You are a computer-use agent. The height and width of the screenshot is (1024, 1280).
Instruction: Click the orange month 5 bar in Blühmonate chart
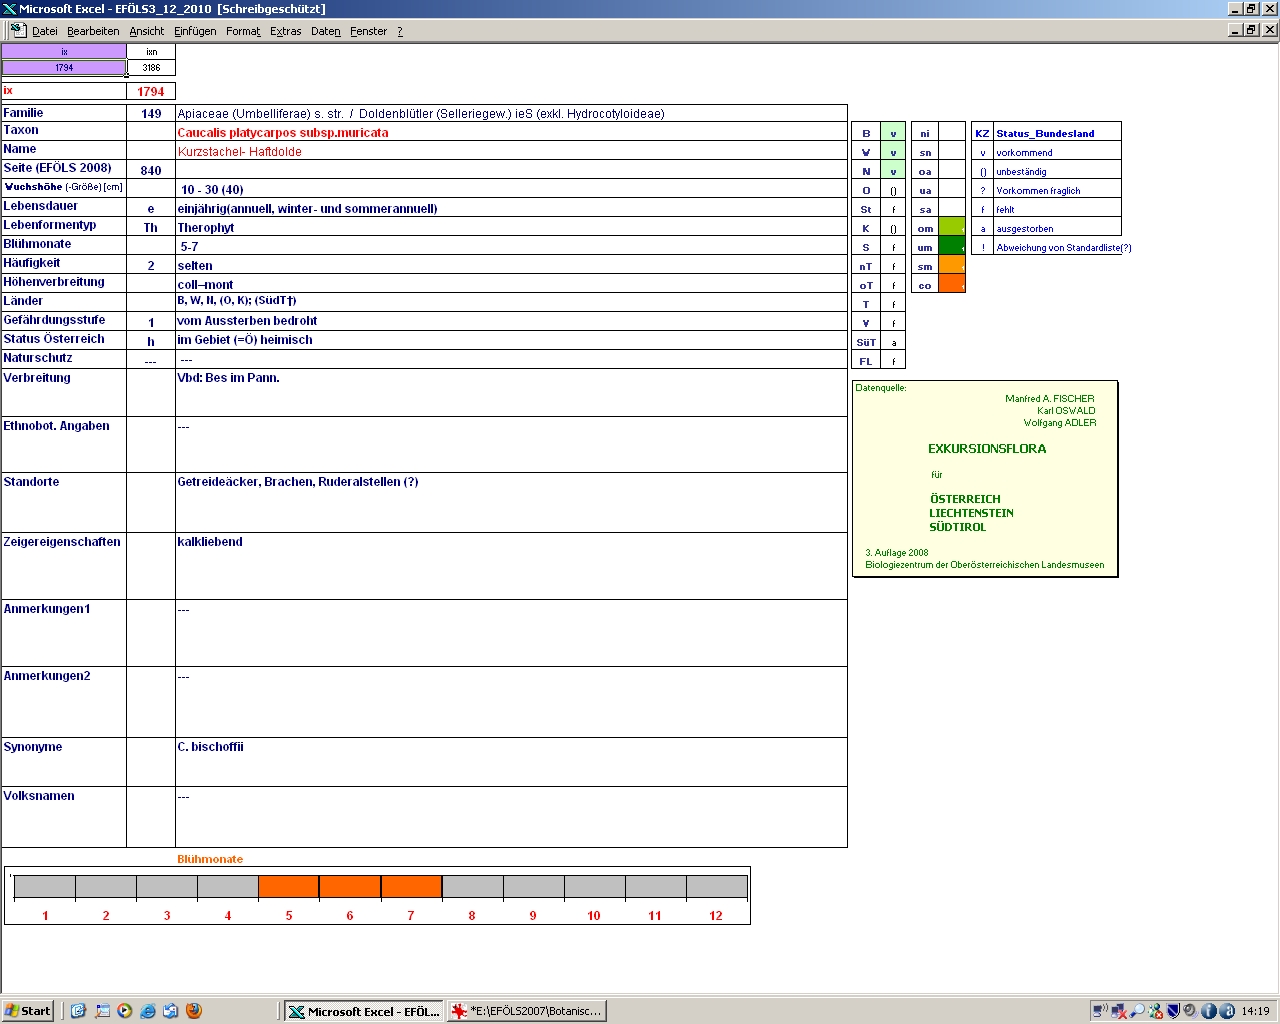[289, 886]
